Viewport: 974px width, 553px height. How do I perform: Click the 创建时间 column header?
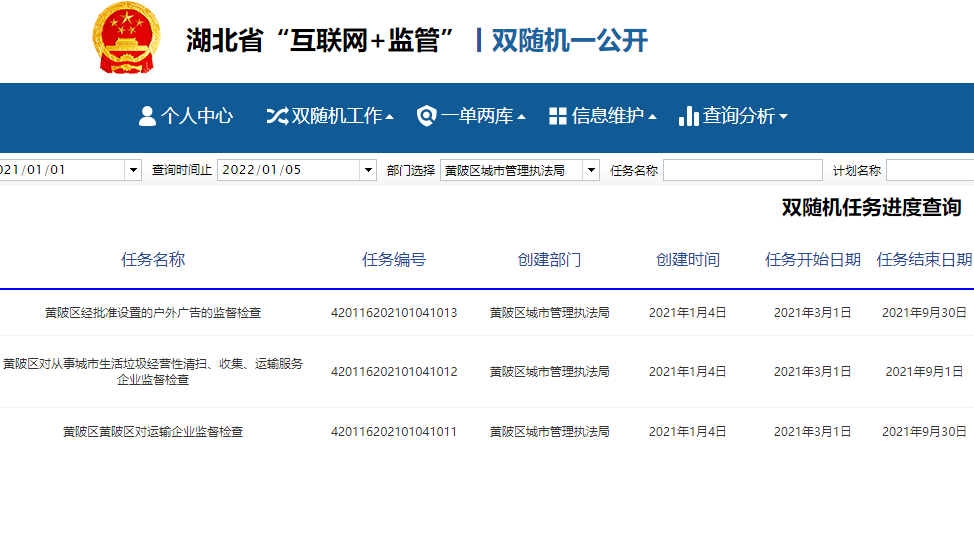(687, 260)
